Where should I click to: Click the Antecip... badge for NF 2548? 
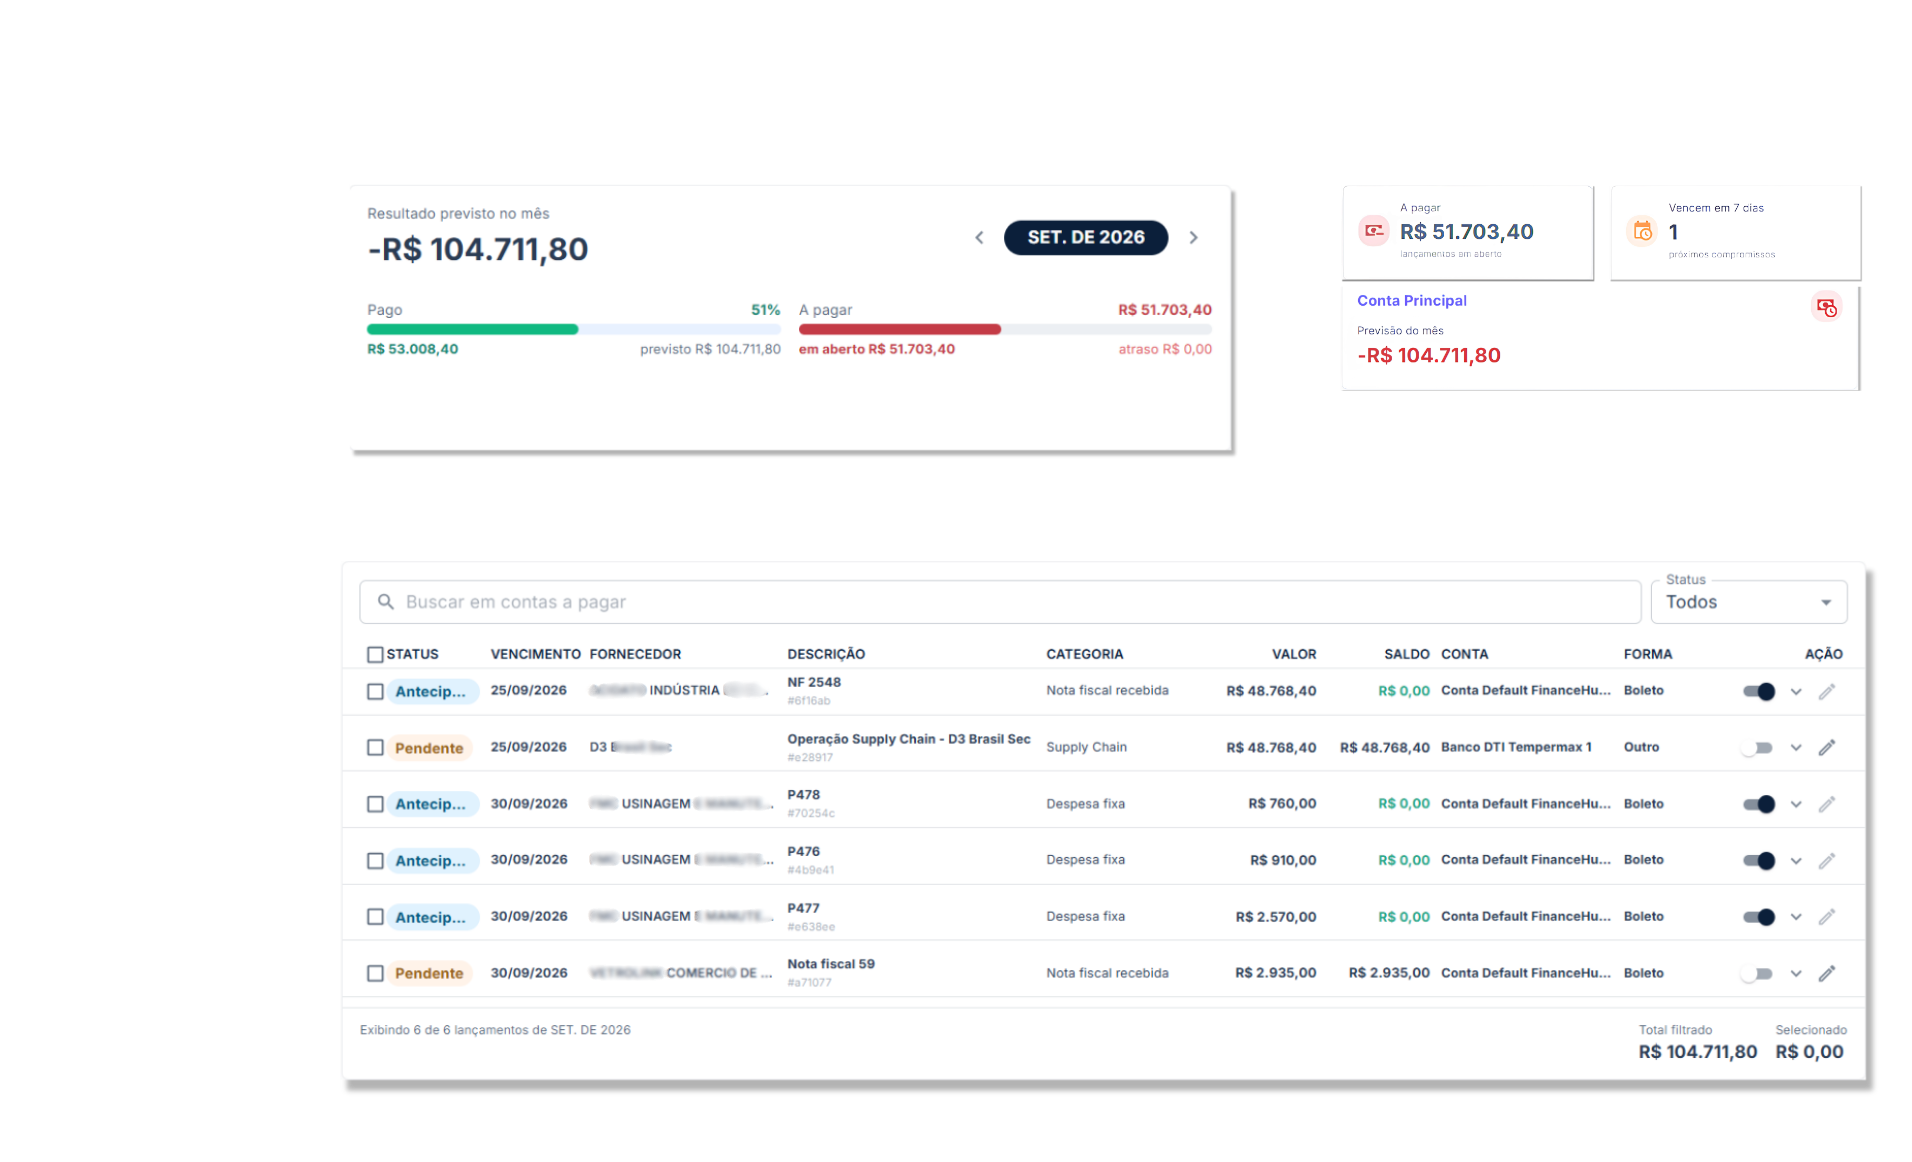point(432,691)
